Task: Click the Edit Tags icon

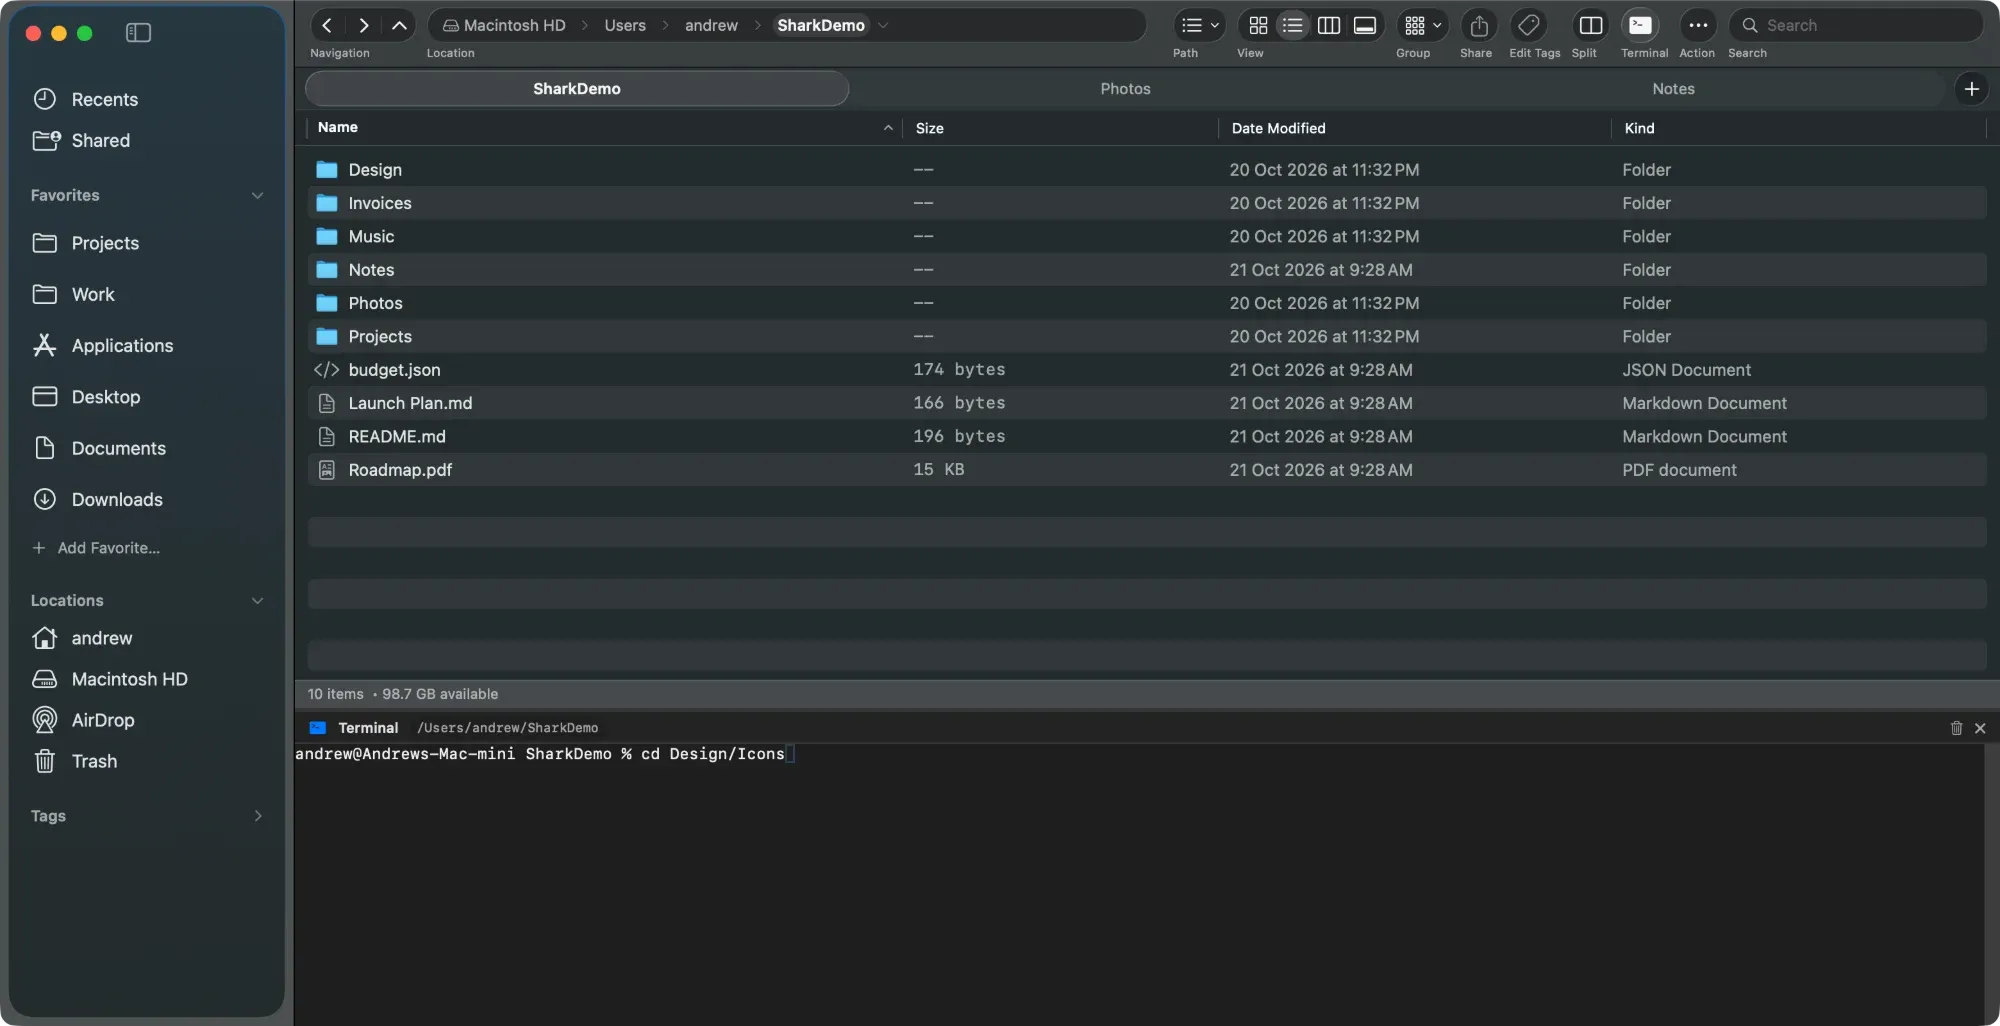Action: (1529, 25)
